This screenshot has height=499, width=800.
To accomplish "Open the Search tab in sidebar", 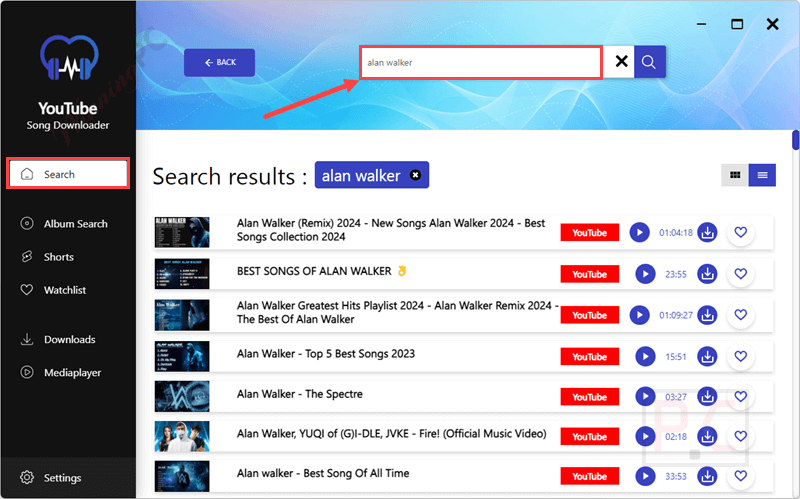I will 68,174.
